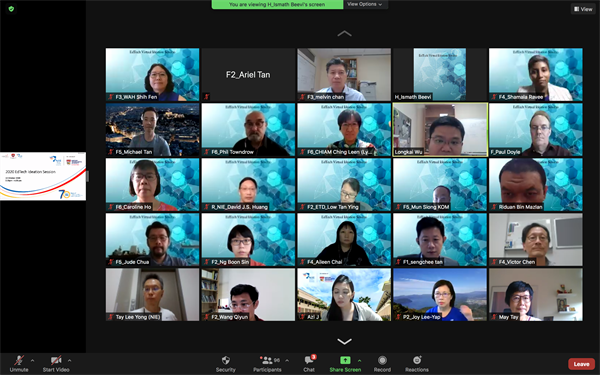The width and height of the screenshot is (600, 375).
Task: Select F4_Aileen Chai video tile
Action: pos(344,240)
